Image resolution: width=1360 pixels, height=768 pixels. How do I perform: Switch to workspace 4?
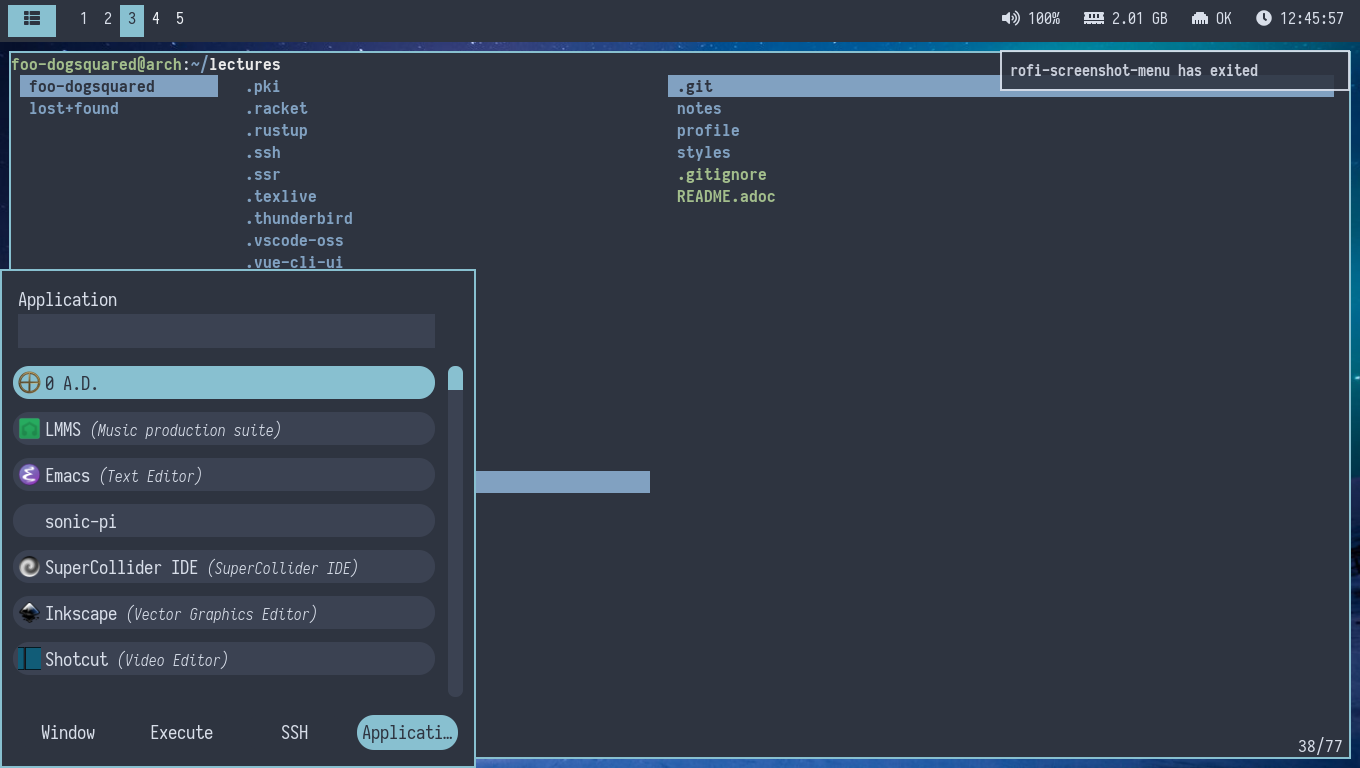coord(156,18)
